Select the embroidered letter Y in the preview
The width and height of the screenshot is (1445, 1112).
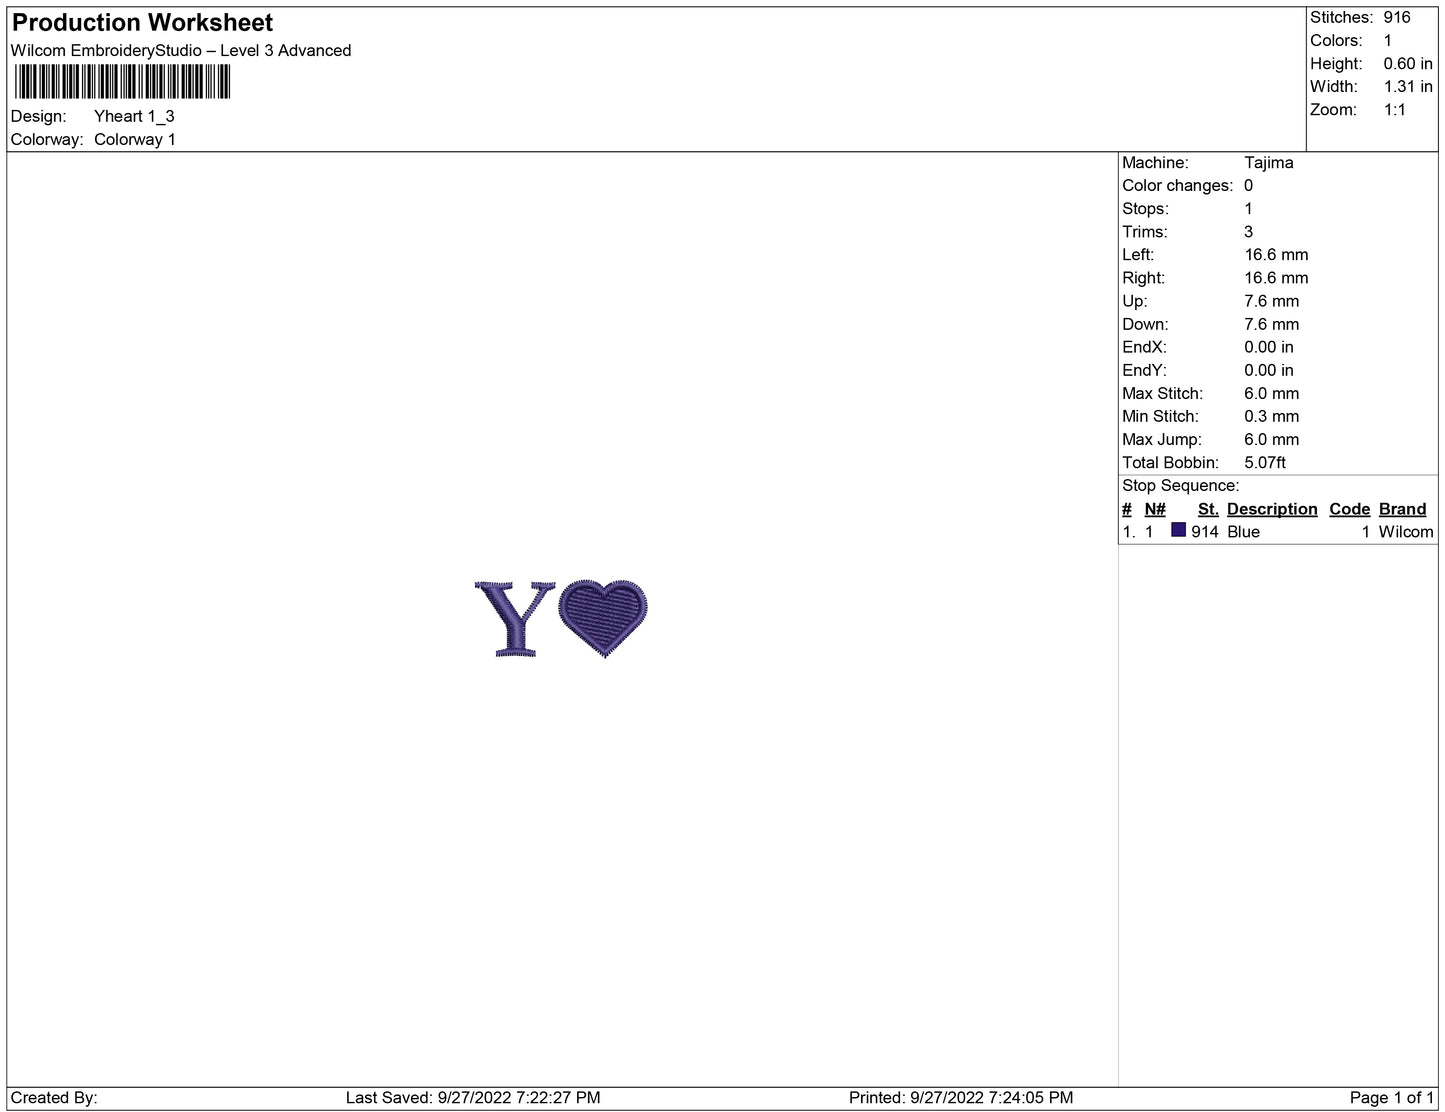click(x=514, y=618)
